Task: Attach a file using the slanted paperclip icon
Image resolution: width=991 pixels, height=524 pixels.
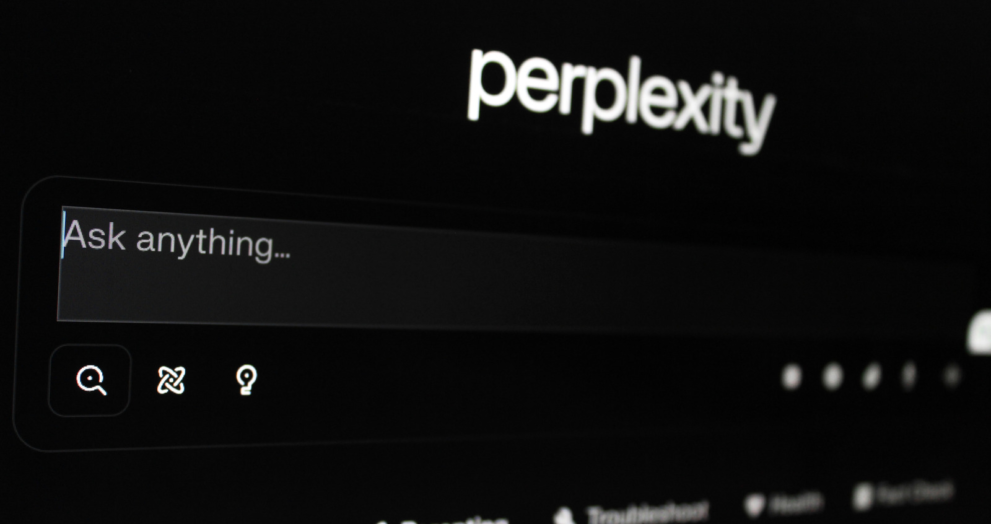Action: 872,377
